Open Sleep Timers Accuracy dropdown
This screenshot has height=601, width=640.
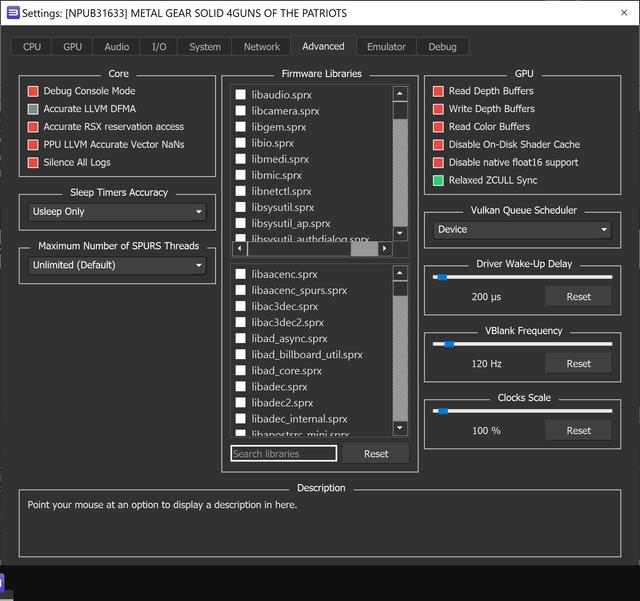(x=117, y=212)
